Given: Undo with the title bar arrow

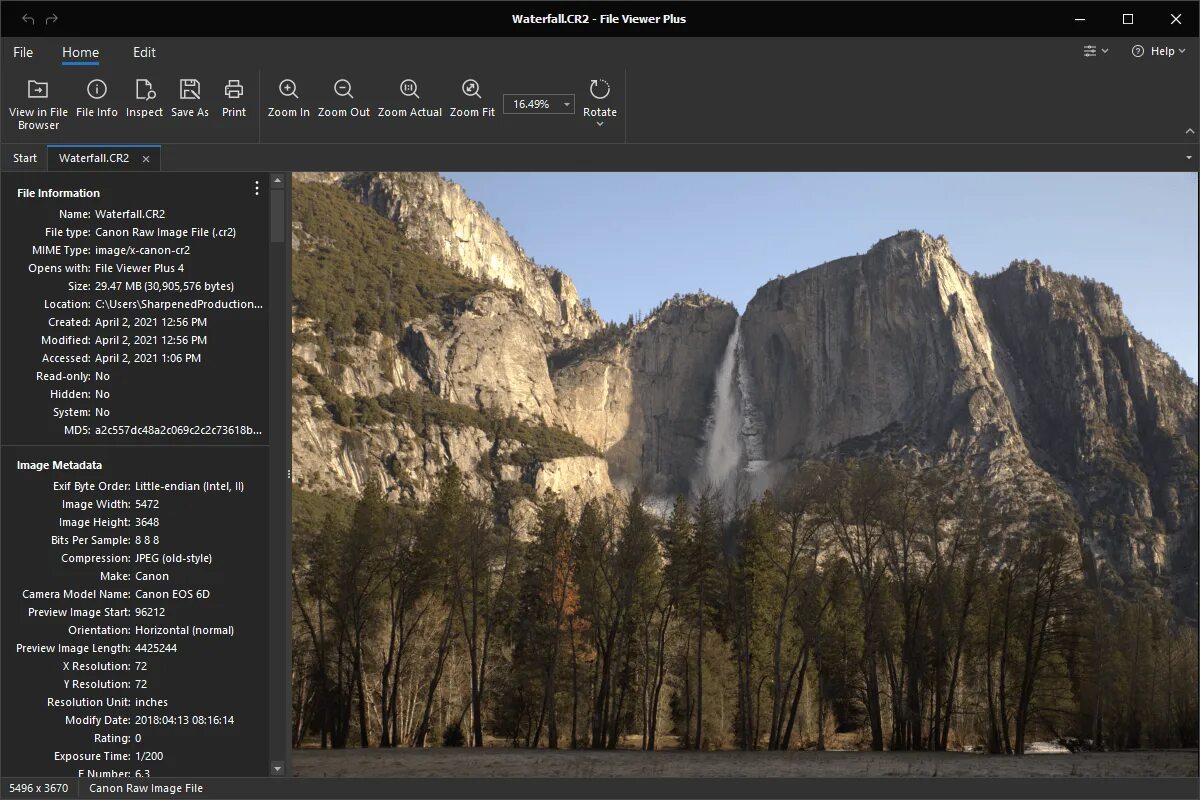Looking at the screenshot, I should [x=28, y=19].
